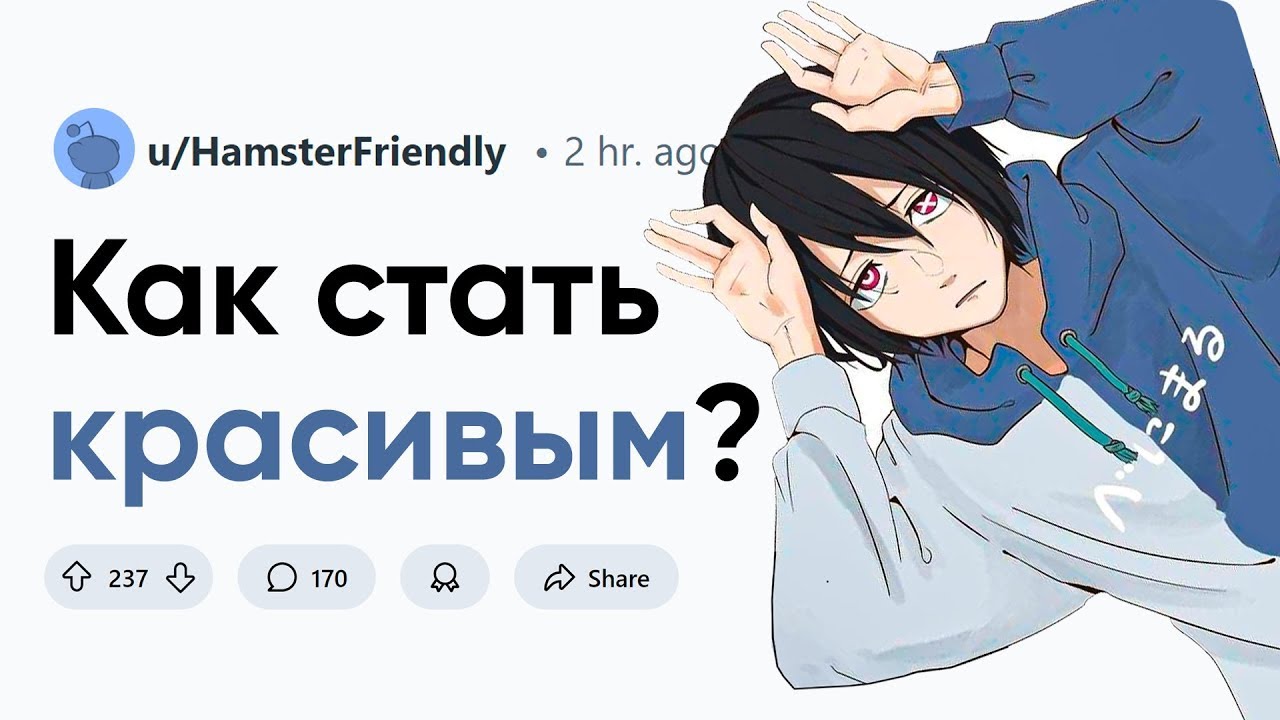1280x720 pixels.
Task: Click the 170 comment count
Action: coord(329,578)
